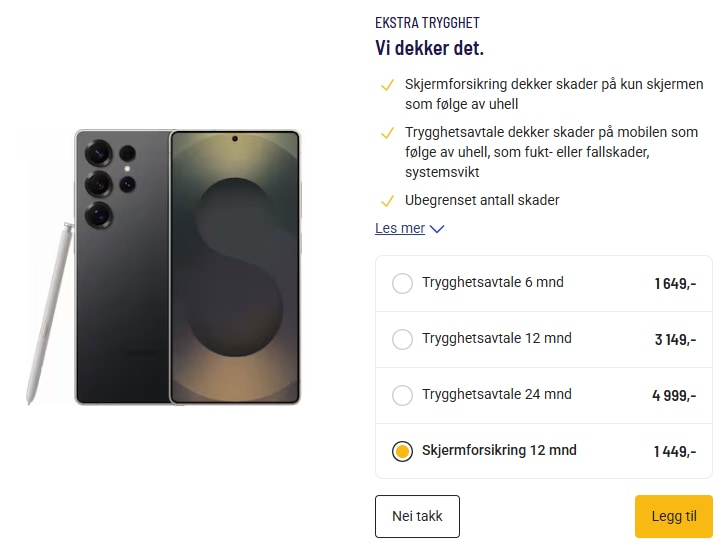Click the Nei takk button

pos(417,516)
